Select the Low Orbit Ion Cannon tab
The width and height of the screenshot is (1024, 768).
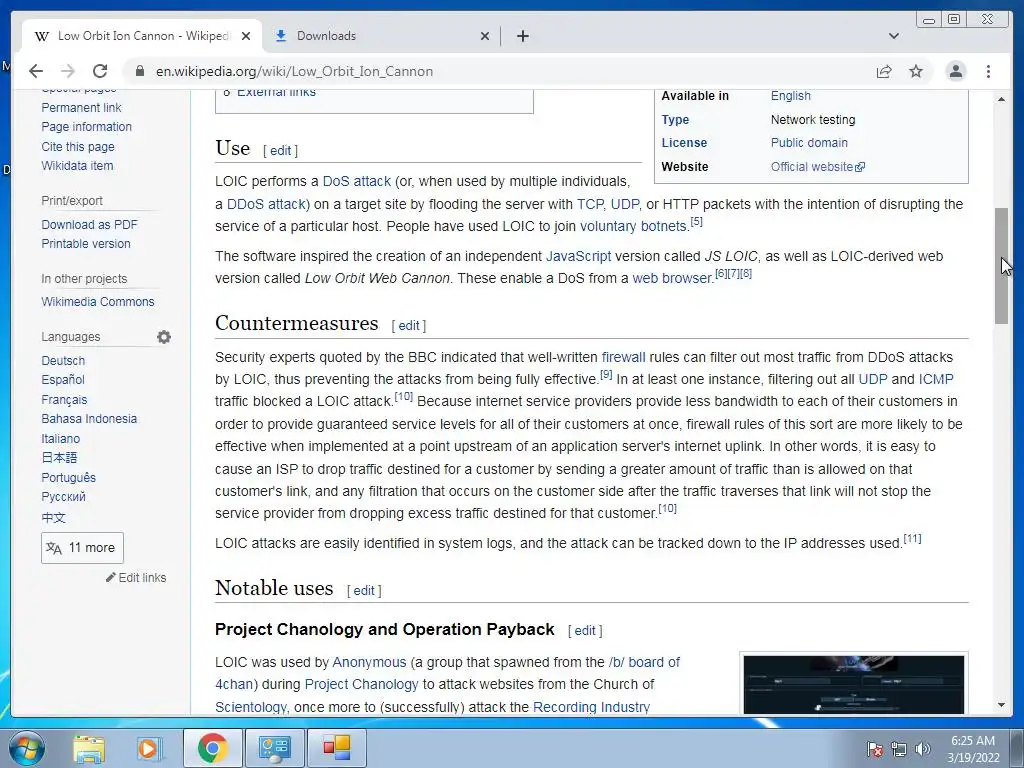click(142, 36)
